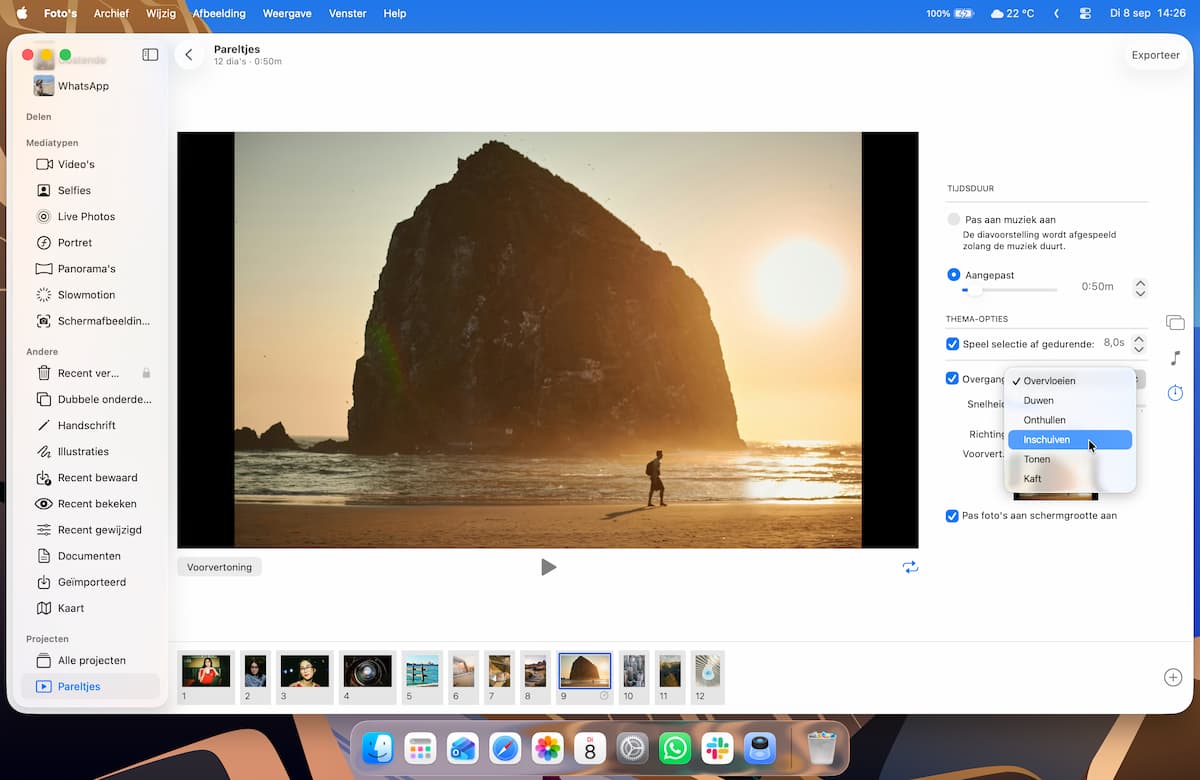The height and width of the screenshot is (780, 1200).
Task: Toggle Speel selectie af gedurende checkbox
Action: click(x=952, y=344)
